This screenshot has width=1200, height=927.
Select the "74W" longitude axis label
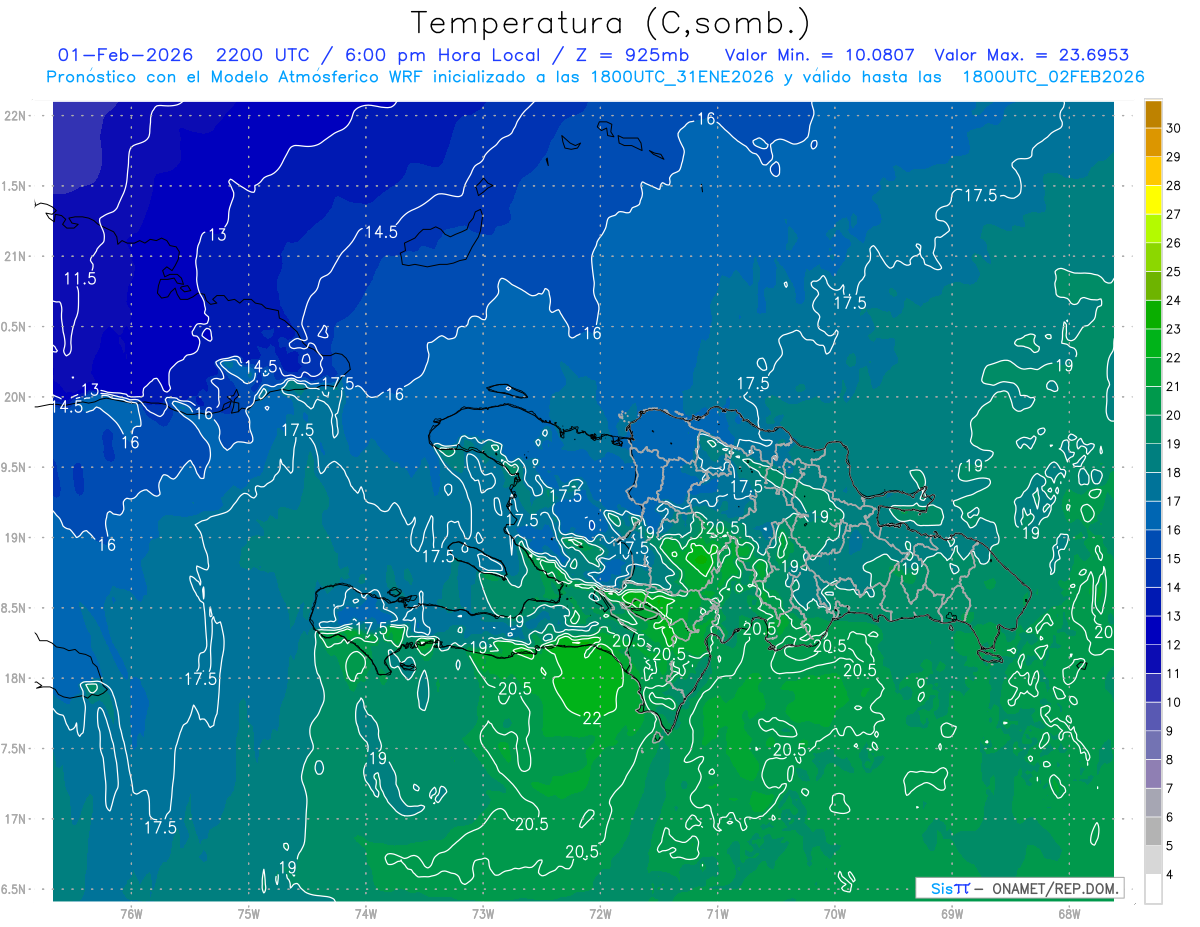click(366, 914)
